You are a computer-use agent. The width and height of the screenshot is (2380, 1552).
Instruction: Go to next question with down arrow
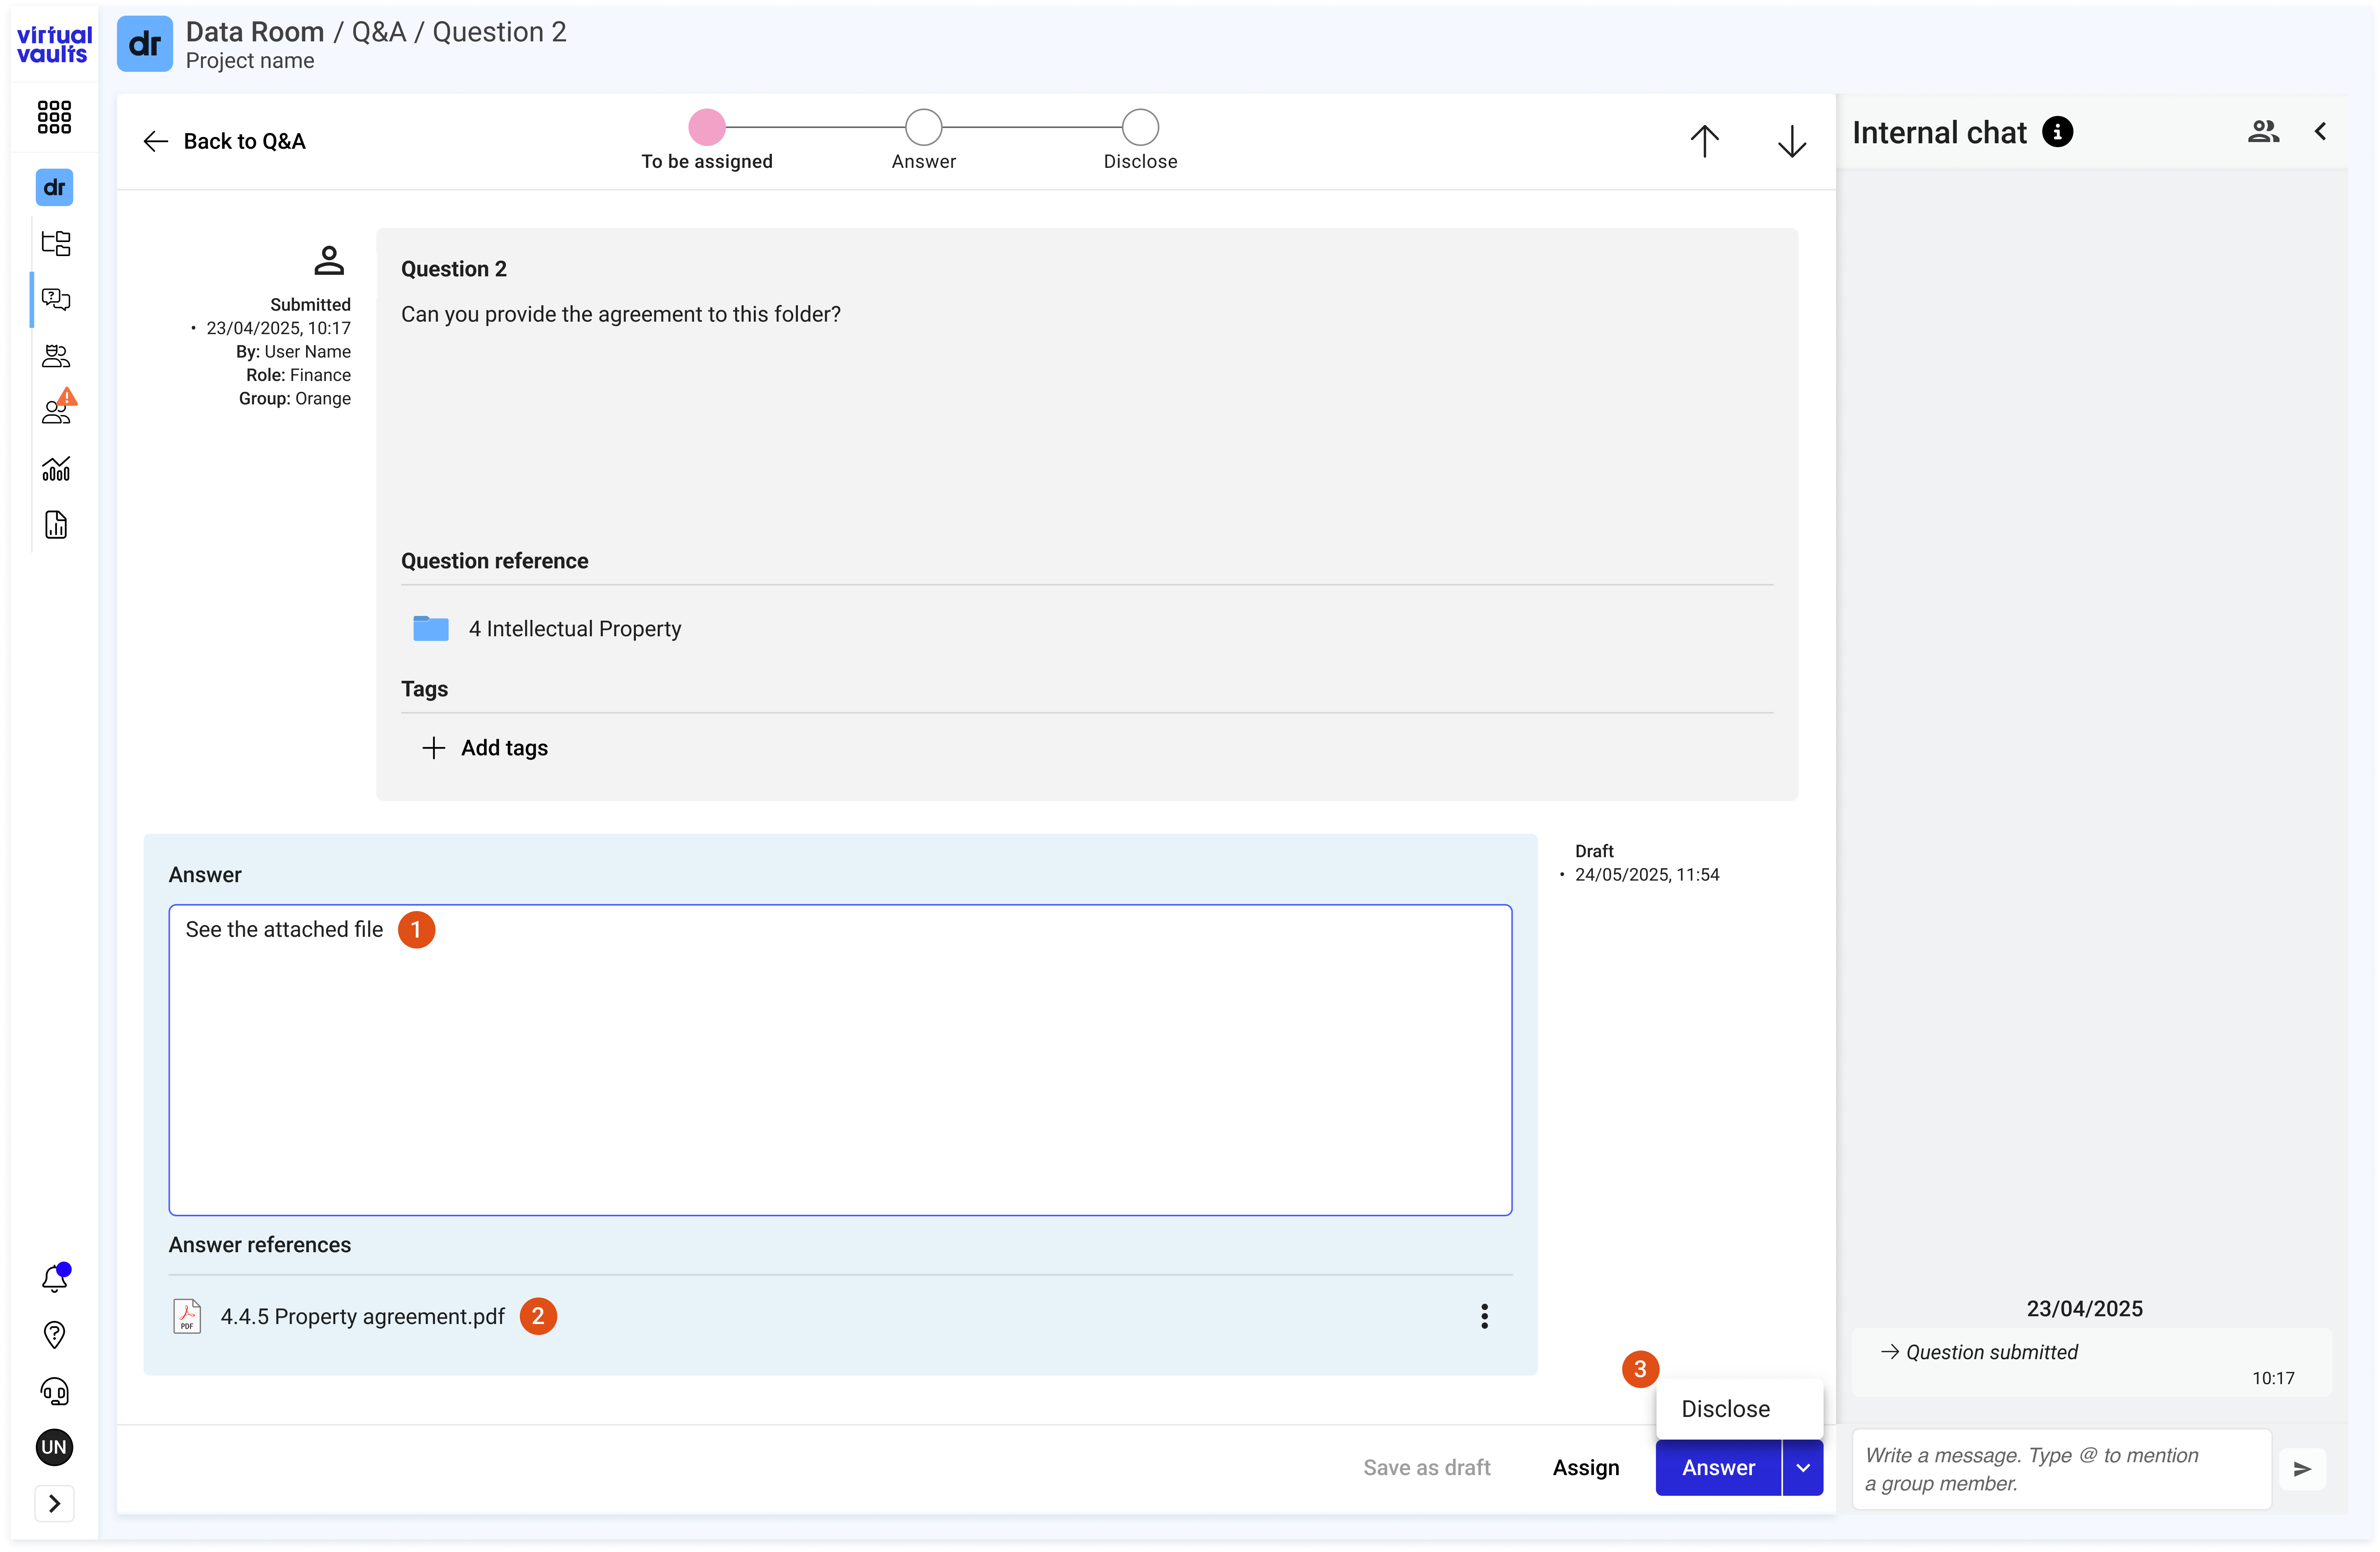tap(1792, 141)
